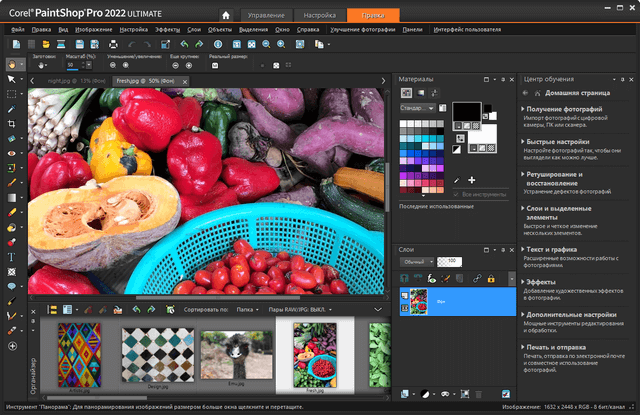Toggle visibility of the Фон layer
640x415 pixels.
click(x=407, y=297)
